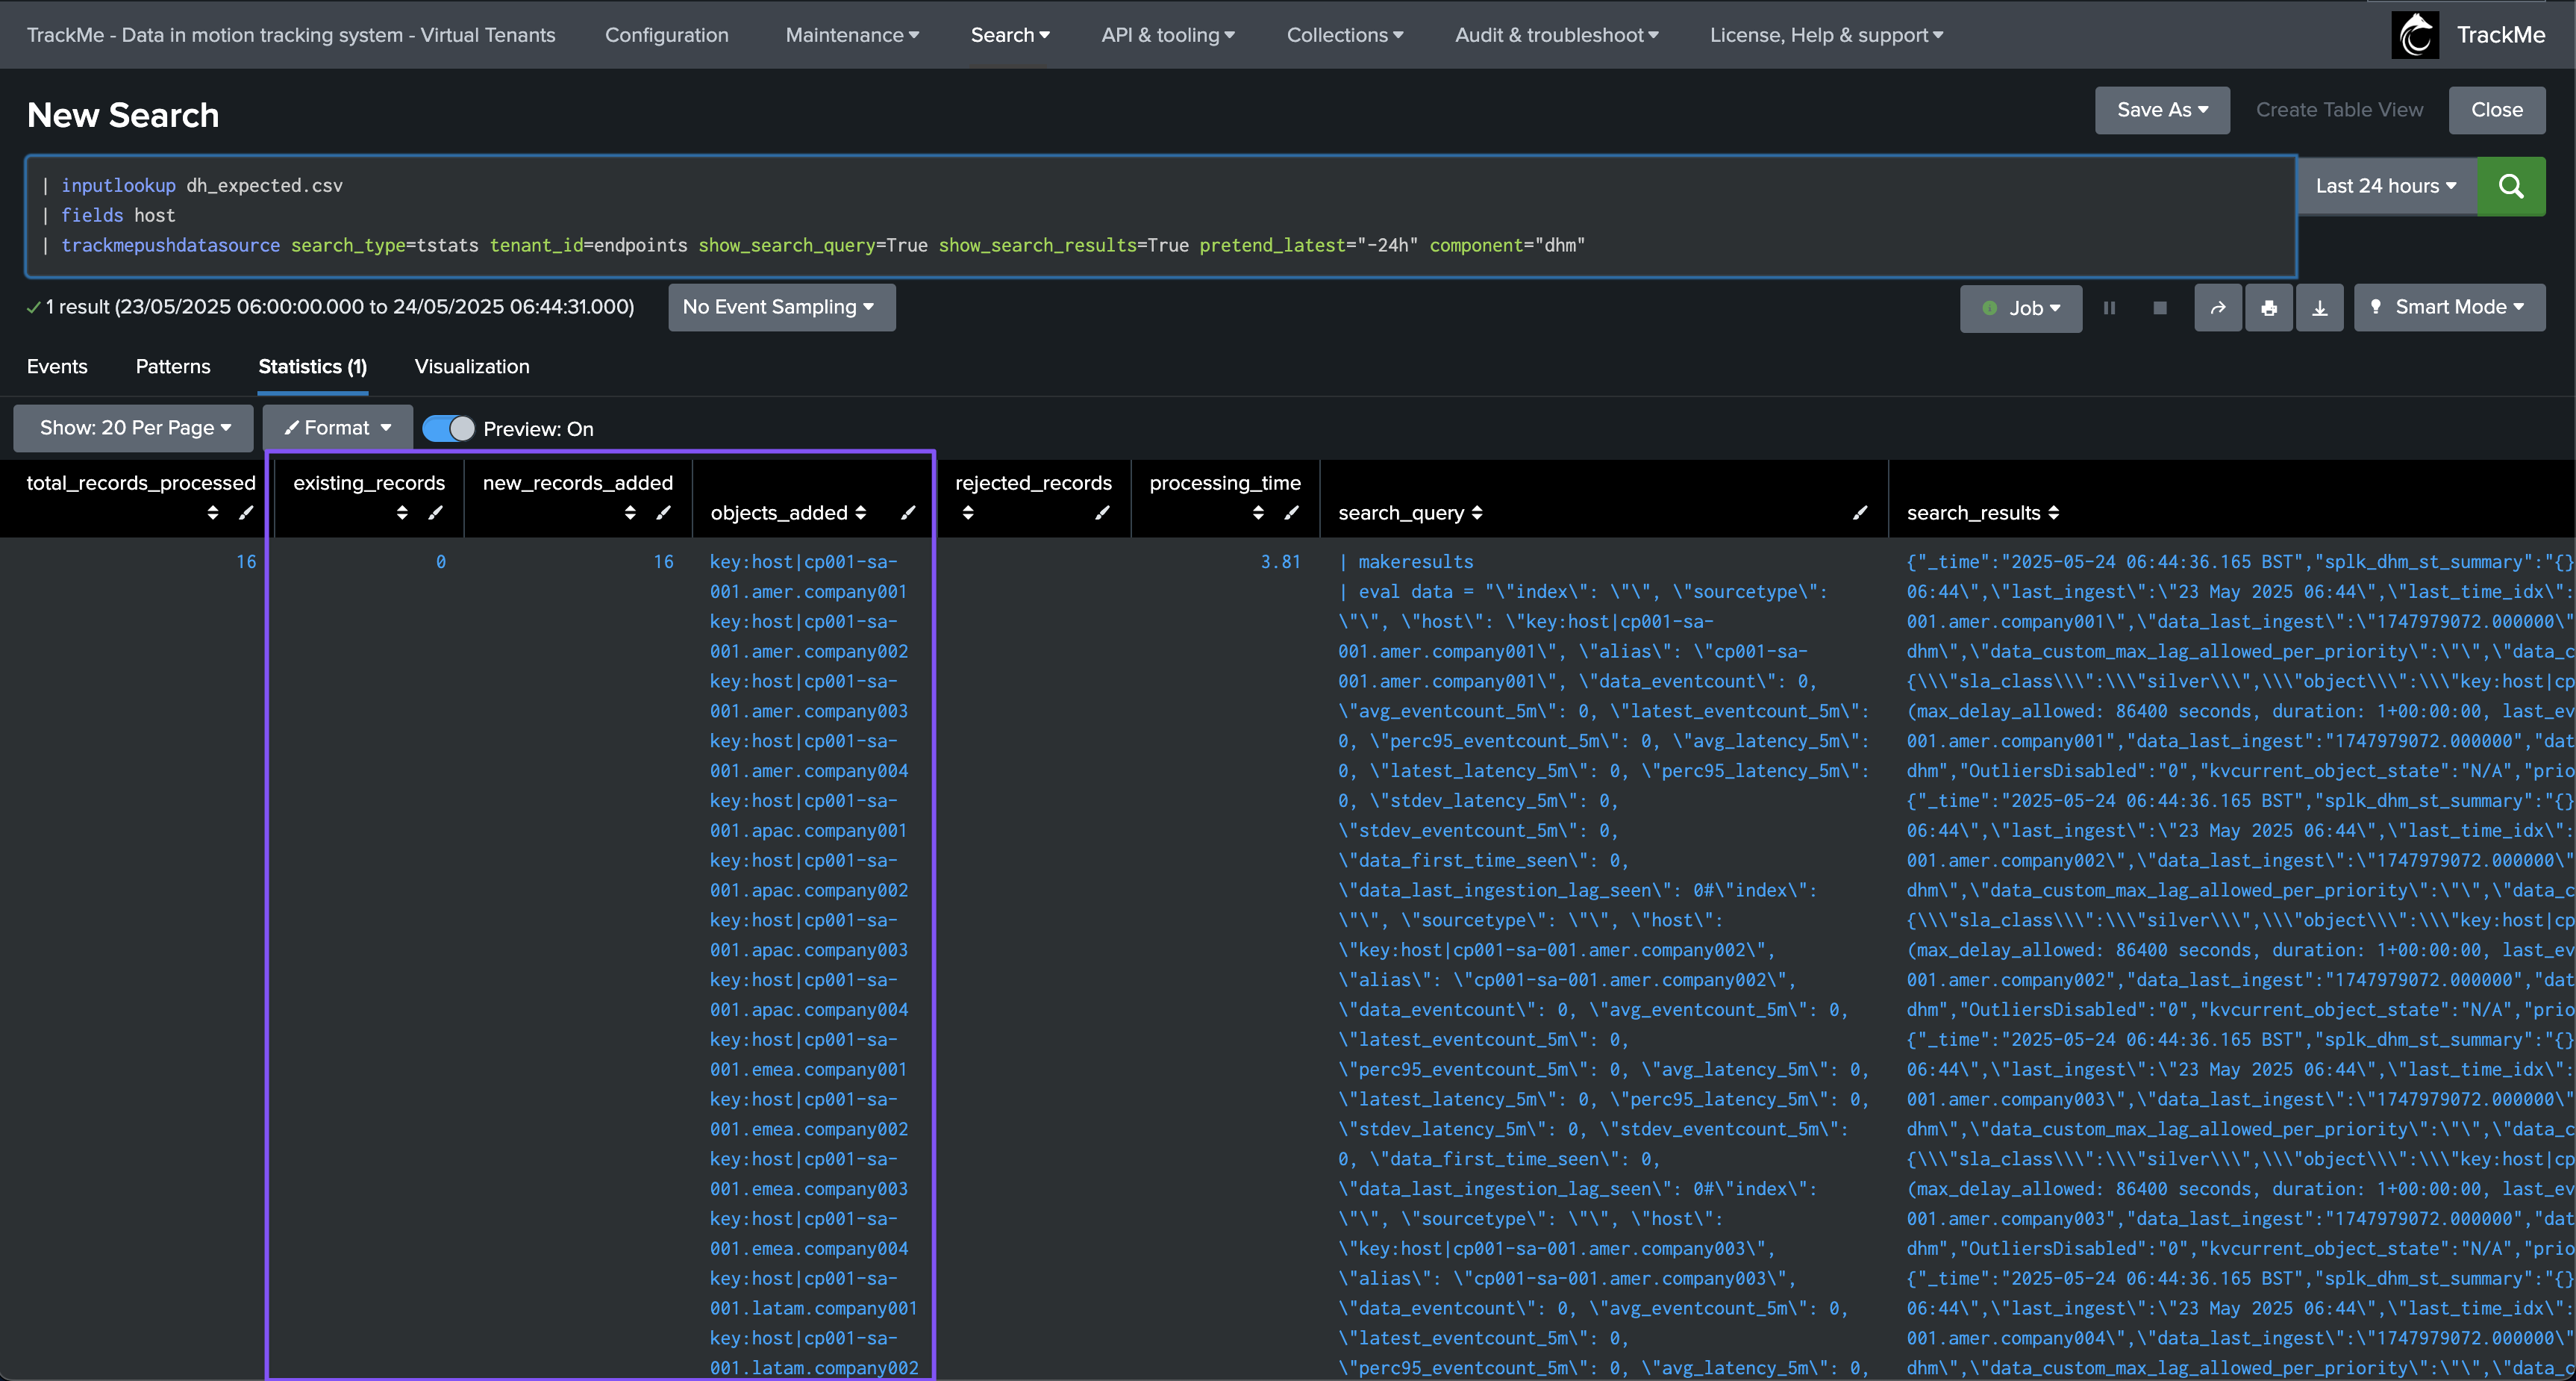Screen dimensions: 2576x1381
Task: Toggle the Preview On switch
Action: point(448,429)
